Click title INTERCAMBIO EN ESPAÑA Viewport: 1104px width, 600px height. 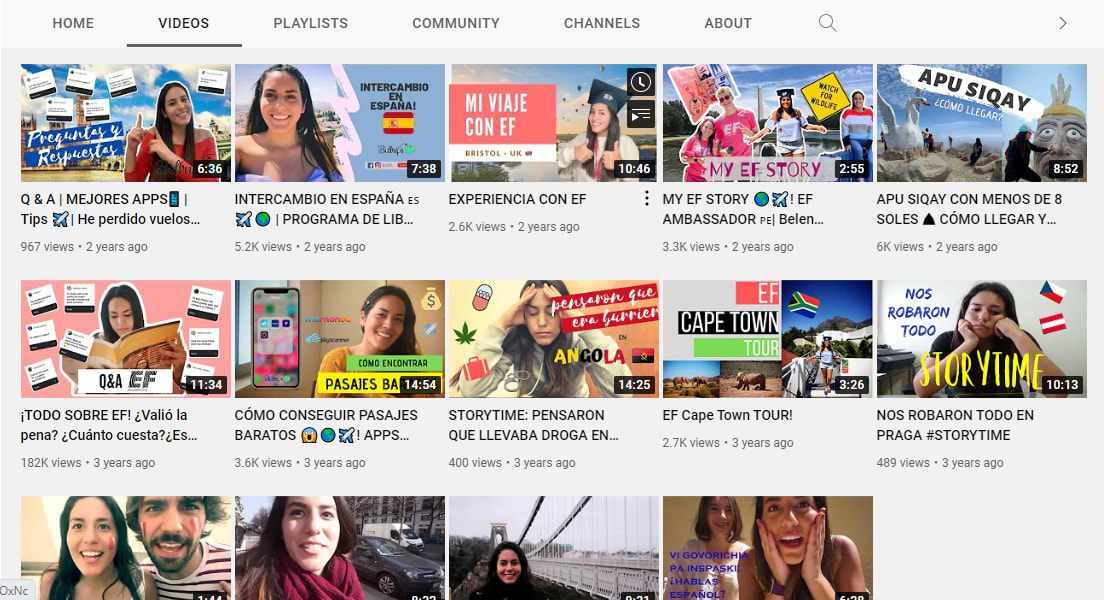327,209
